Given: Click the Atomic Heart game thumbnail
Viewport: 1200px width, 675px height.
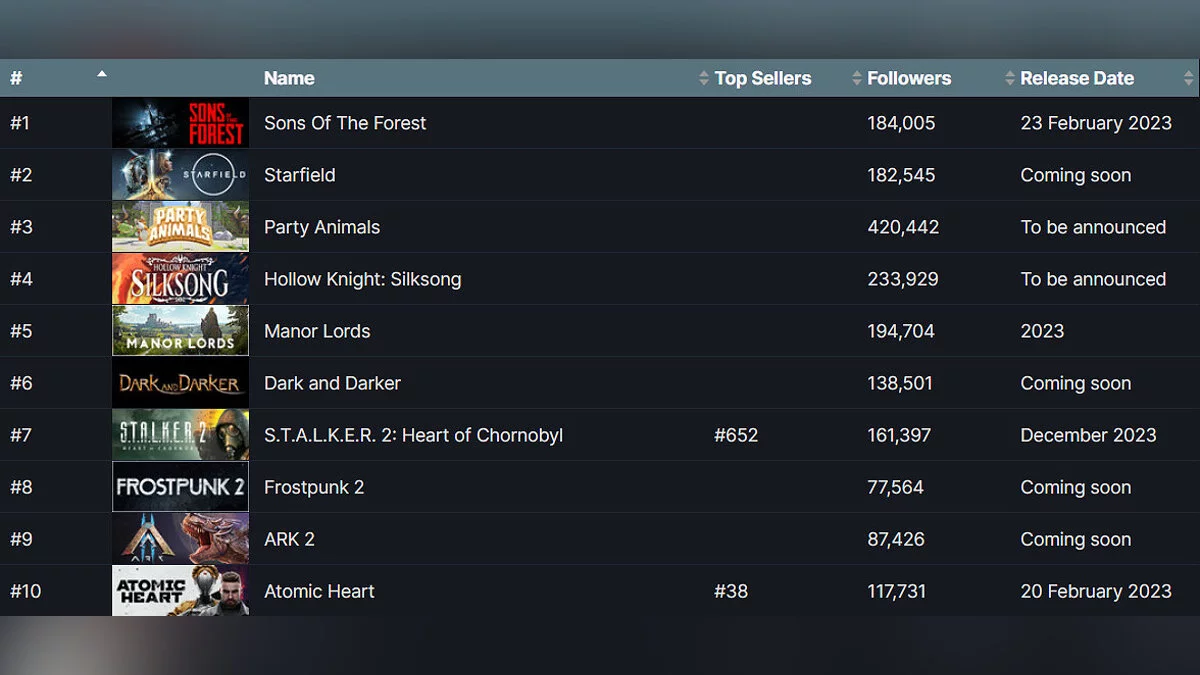Looking at the screenshot, I should click(180, 591).
